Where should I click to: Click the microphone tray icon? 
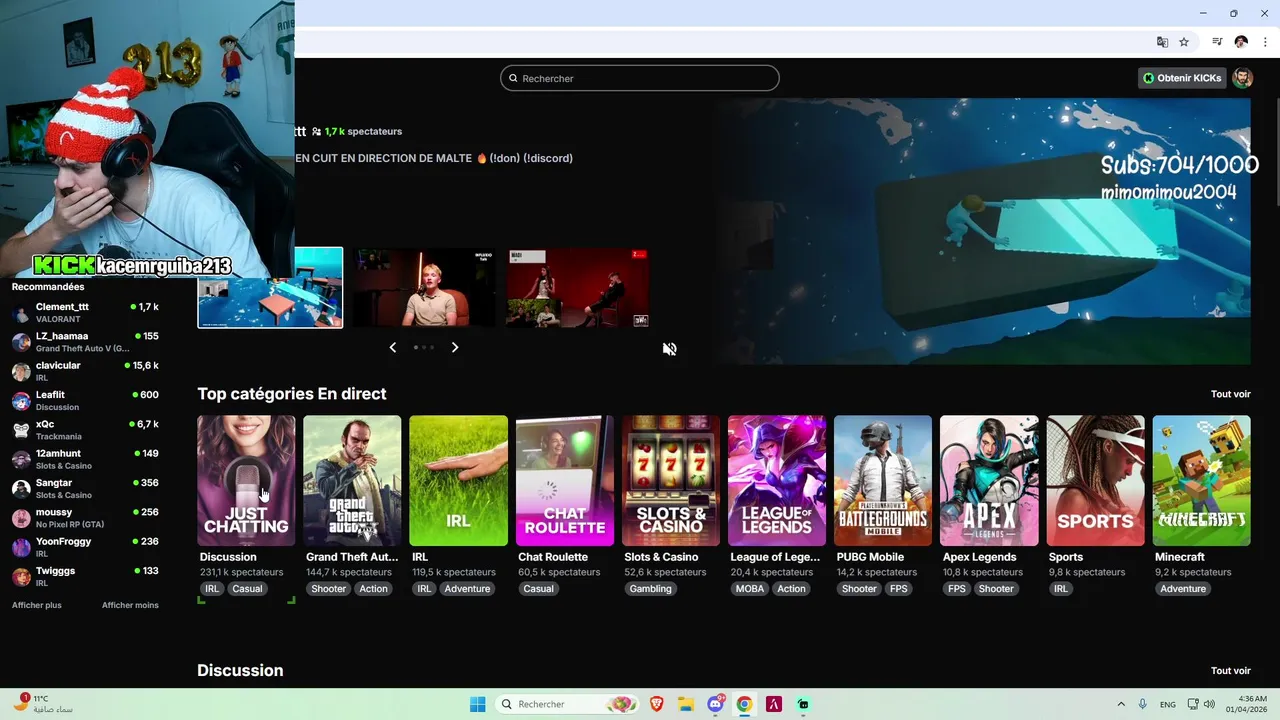(x=1143, y=704)
